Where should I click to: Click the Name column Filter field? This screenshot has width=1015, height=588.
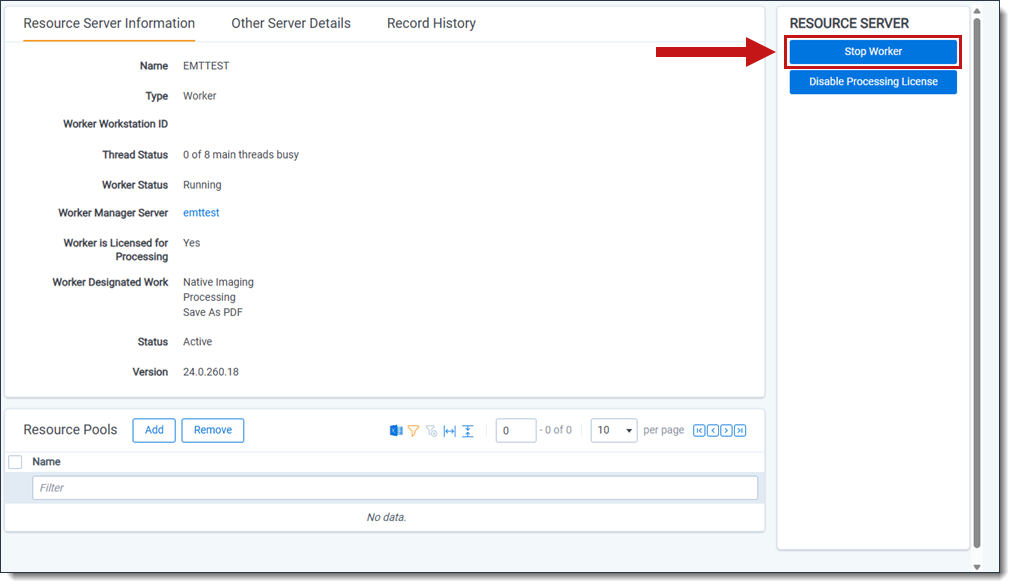(395, 488)
